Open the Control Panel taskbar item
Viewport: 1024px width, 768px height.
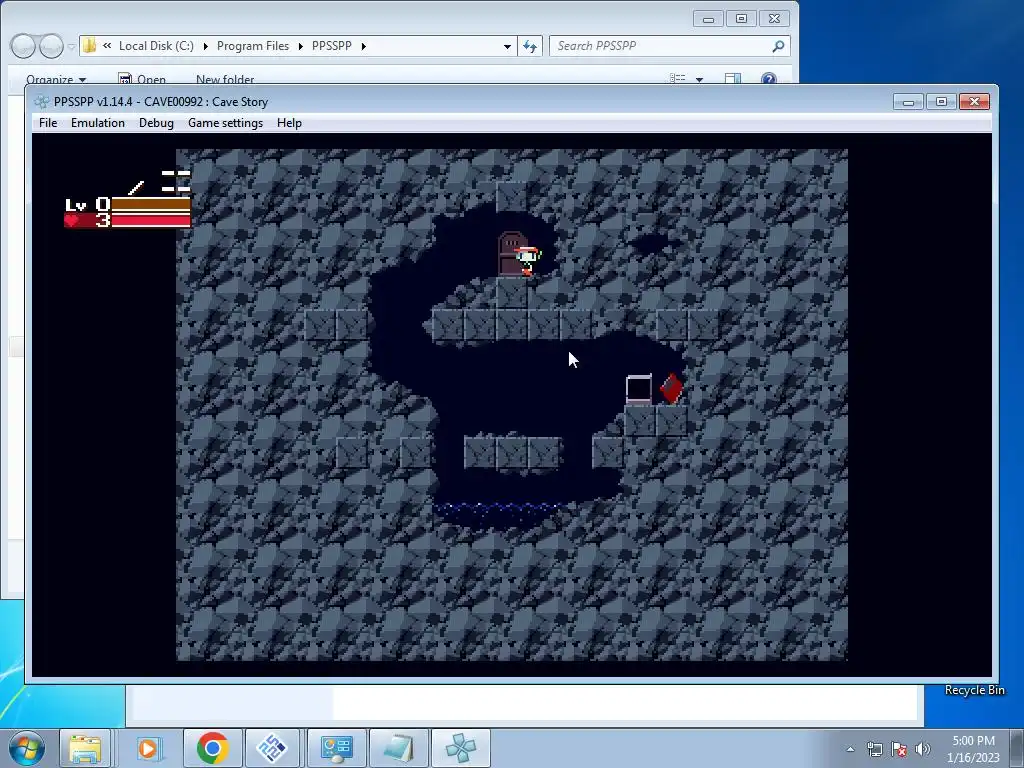coord(336,748)
